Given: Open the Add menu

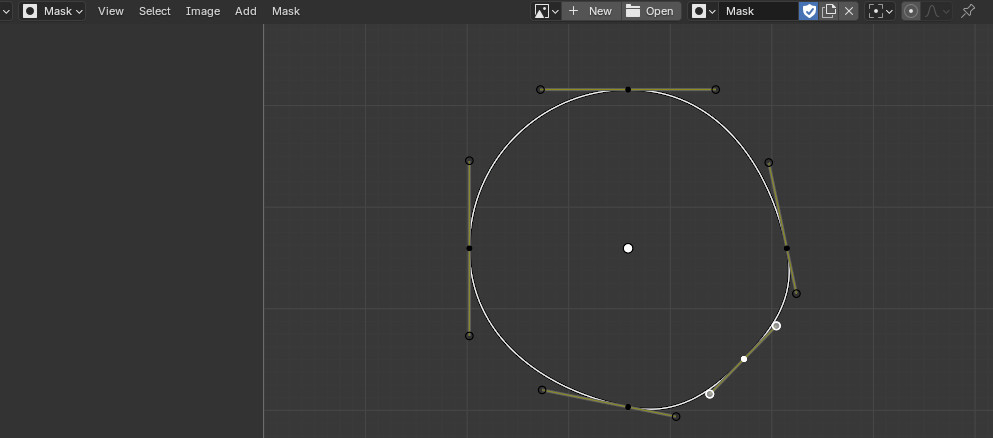Looking at the screenshot, I should pyautogui.click(x=246, y=11).
